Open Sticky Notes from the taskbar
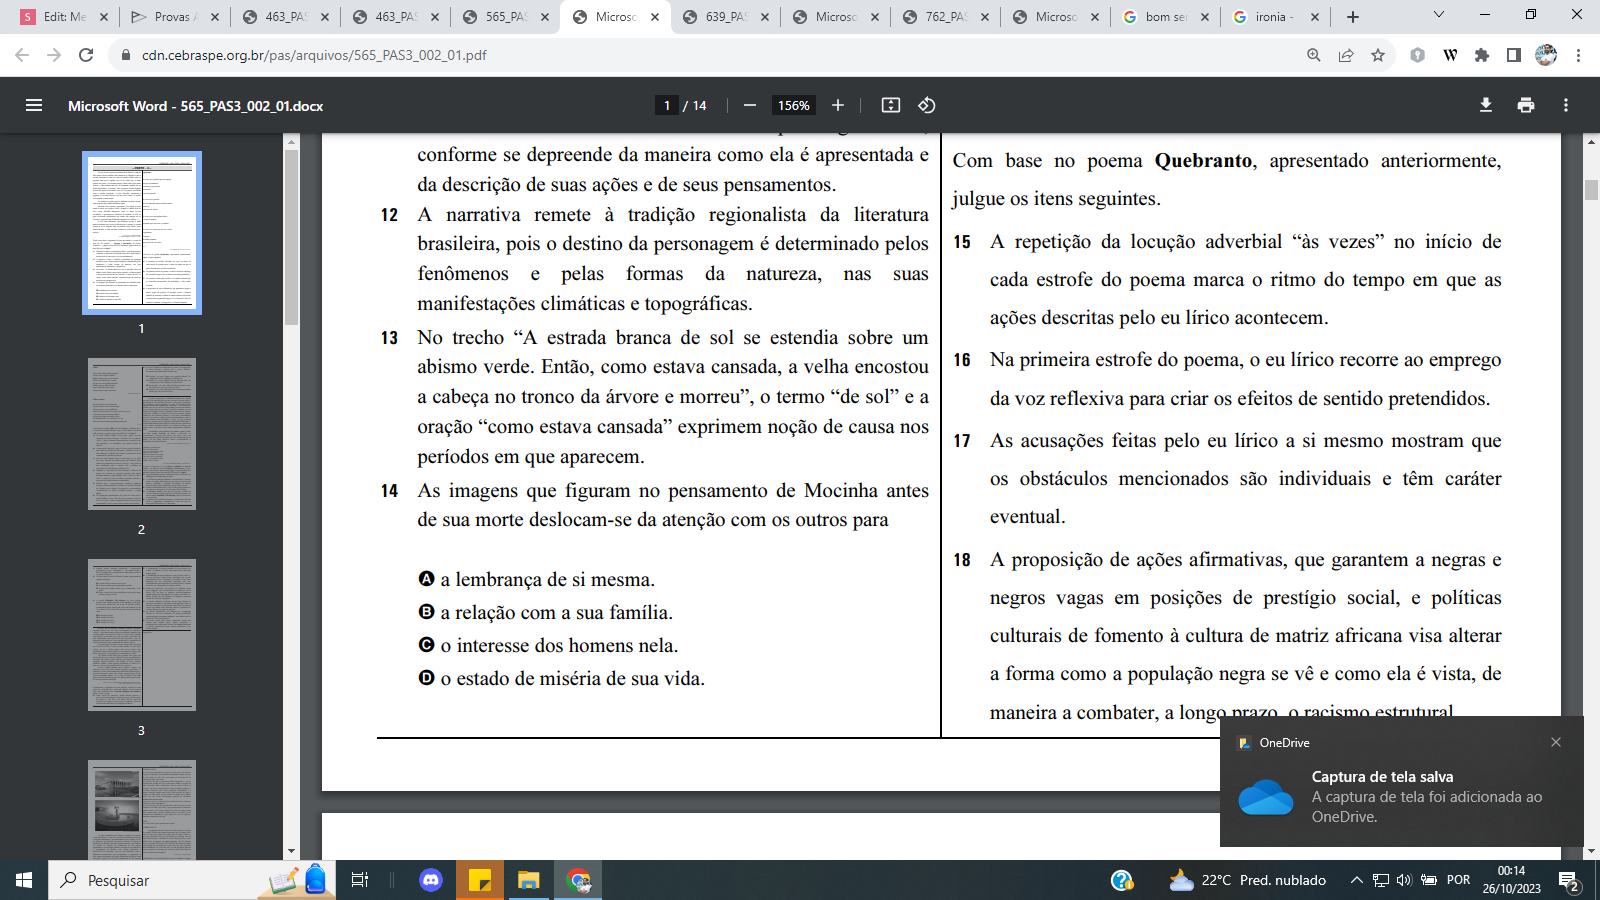This screenshot has width=1600, height=900. click(480, 880)
